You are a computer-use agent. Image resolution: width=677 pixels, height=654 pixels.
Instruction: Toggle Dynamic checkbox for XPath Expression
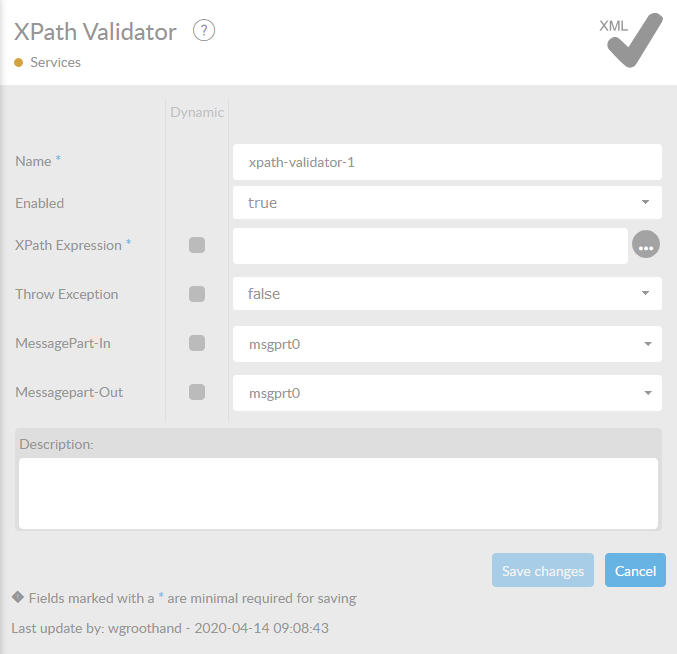[197, 245]
